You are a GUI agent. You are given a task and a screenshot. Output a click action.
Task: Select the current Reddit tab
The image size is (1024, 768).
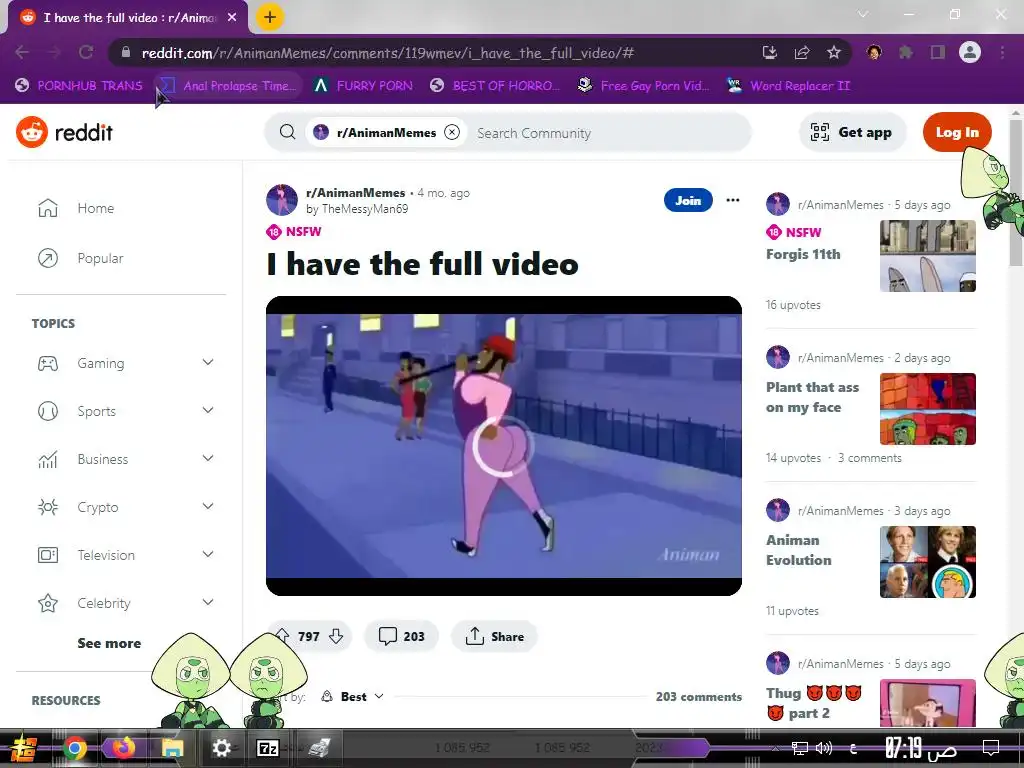coord(128,18)
